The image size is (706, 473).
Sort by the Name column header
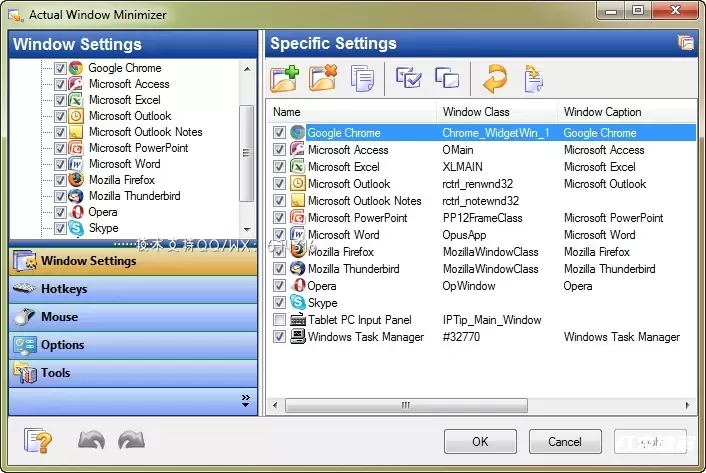[x=352, y=112]
